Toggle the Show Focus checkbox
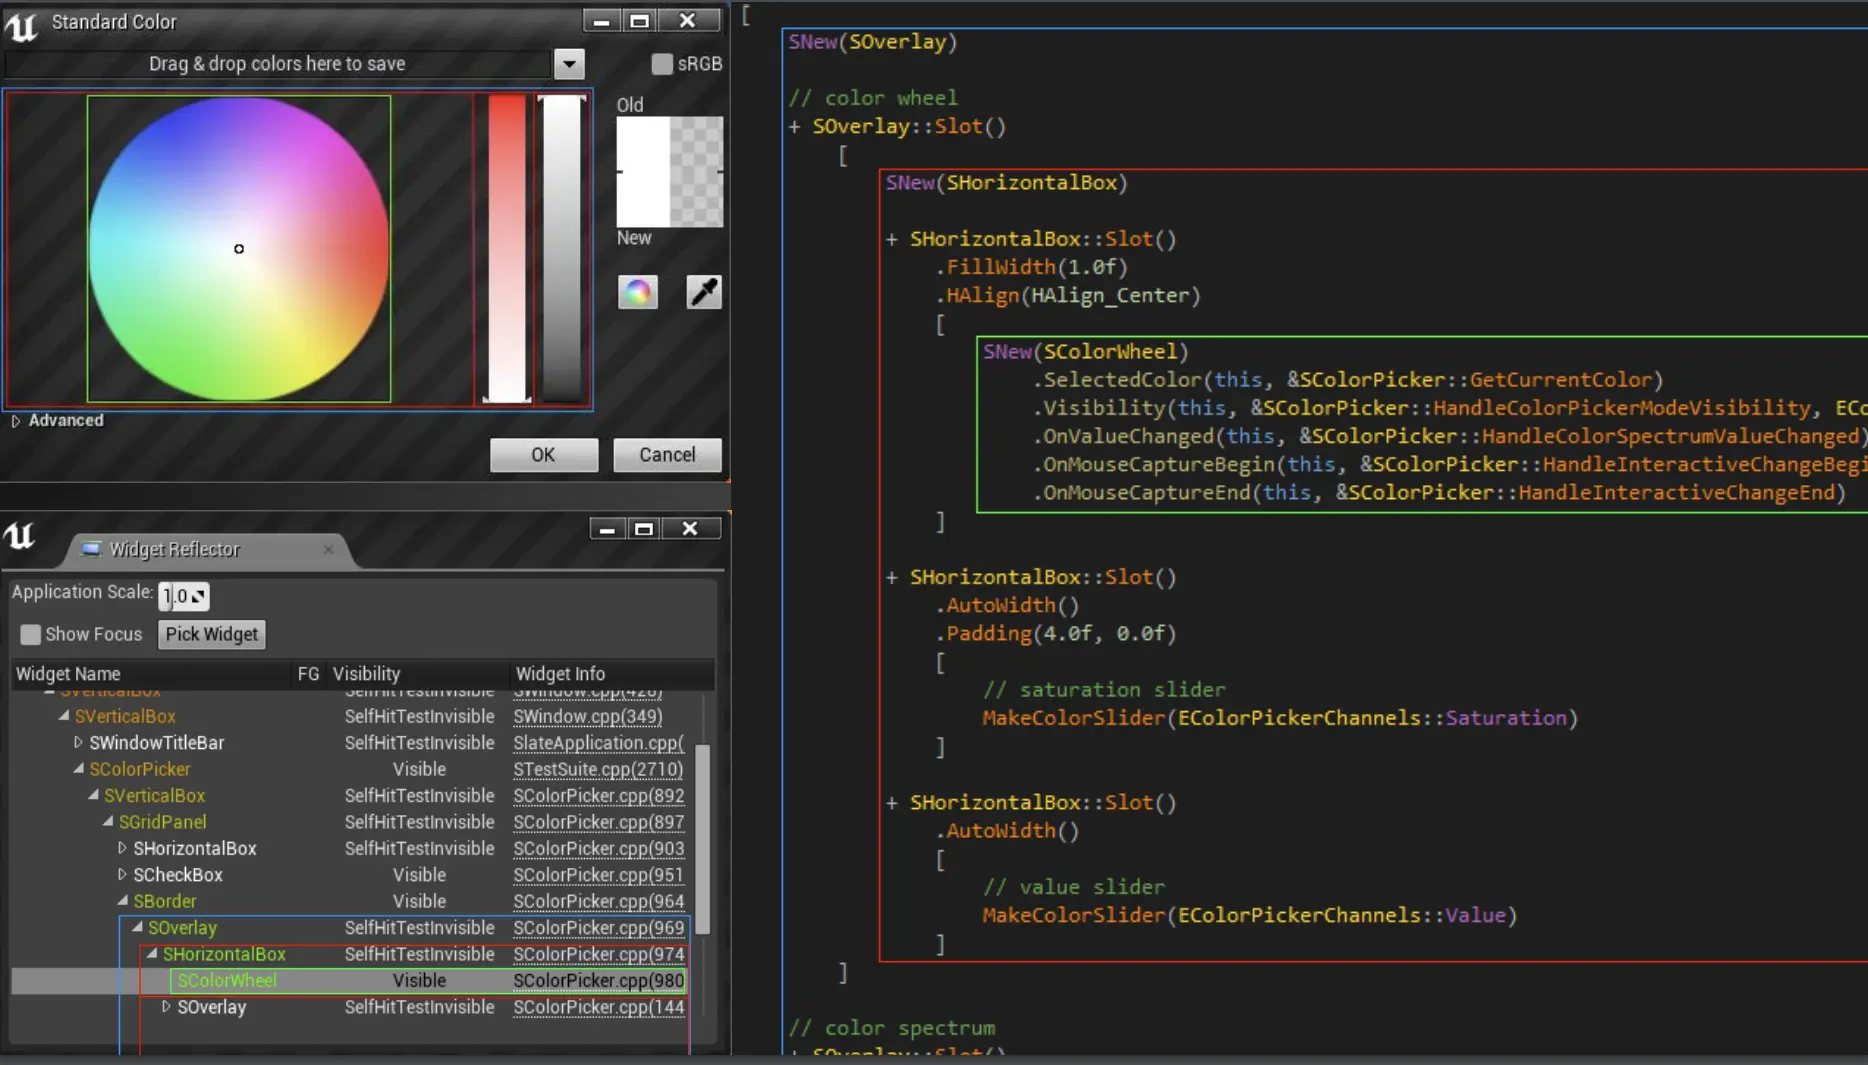 click(31, 634)
